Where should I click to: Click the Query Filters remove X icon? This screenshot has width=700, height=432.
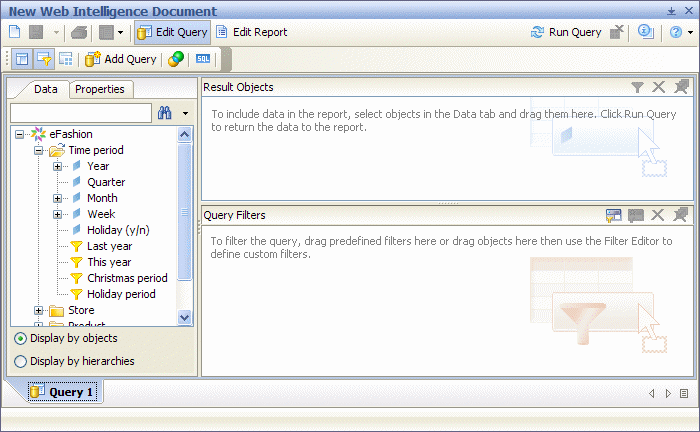658,215
